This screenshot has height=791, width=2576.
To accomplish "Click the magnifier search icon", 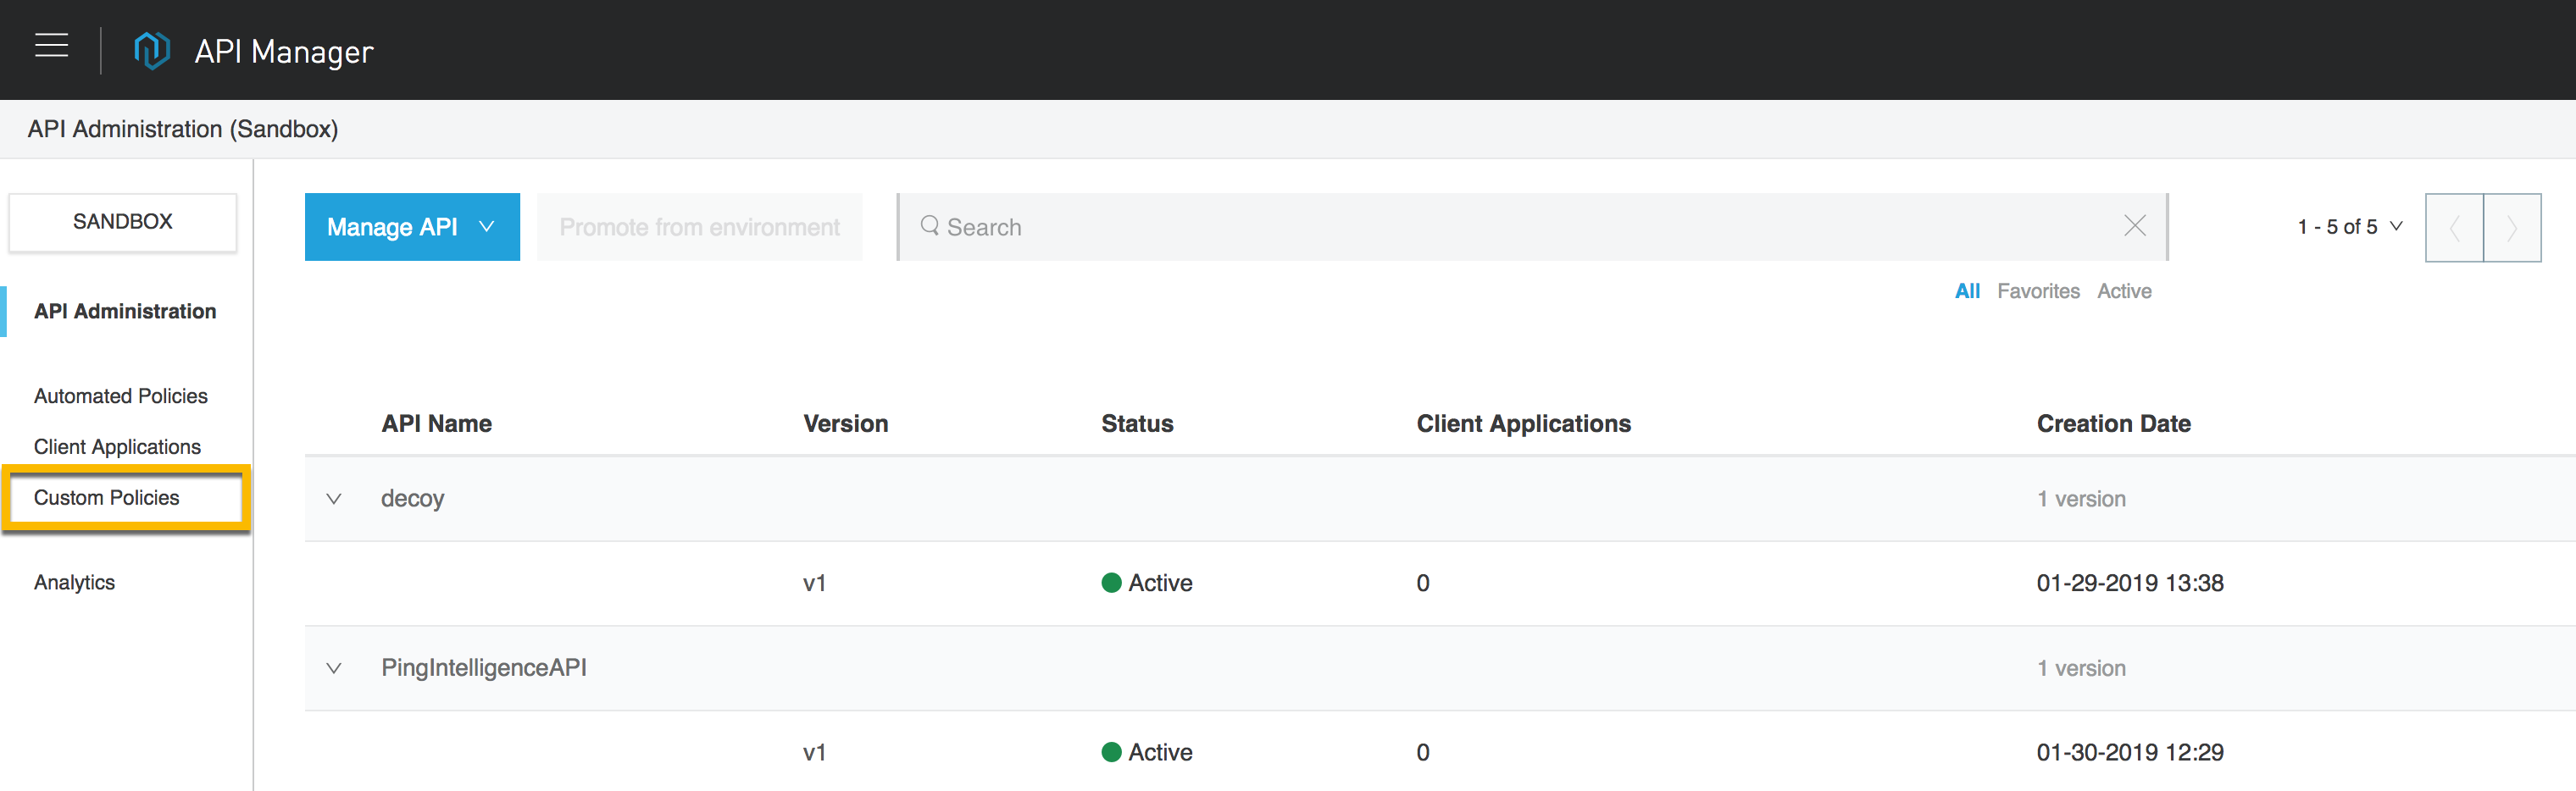I will tap(929, 226).
